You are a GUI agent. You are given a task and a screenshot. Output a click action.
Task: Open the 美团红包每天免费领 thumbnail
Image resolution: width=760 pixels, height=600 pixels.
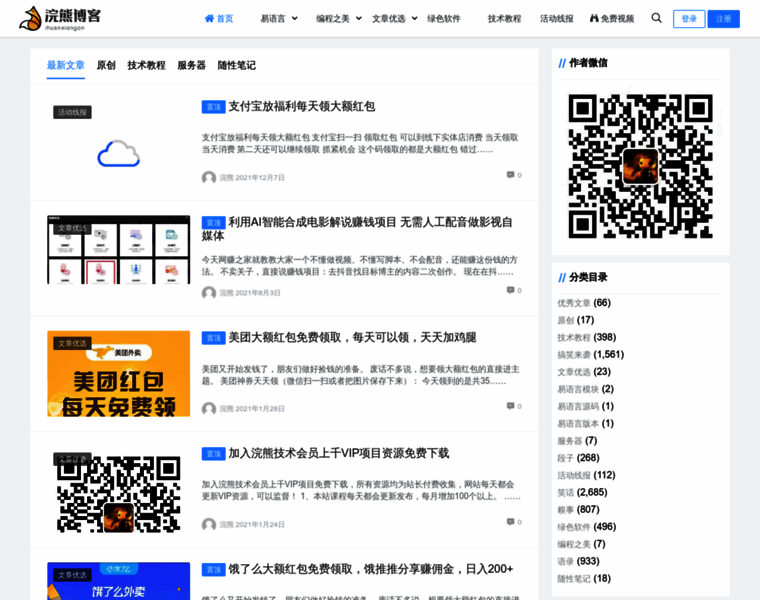click(x=119, y=374)
